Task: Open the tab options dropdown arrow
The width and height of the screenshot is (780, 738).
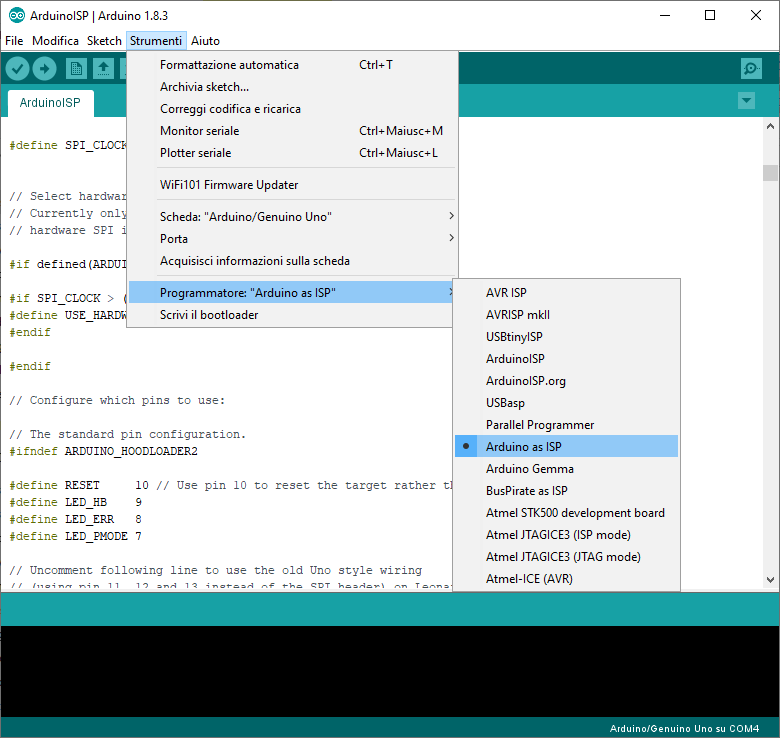Action: tap(746, 100)
